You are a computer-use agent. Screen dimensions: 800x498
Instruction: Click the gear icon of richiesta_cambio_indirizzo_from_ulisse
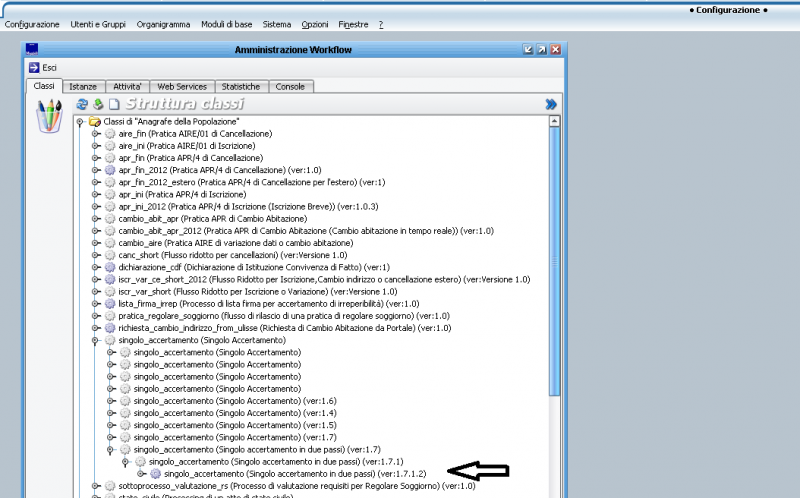click(110, 328)
